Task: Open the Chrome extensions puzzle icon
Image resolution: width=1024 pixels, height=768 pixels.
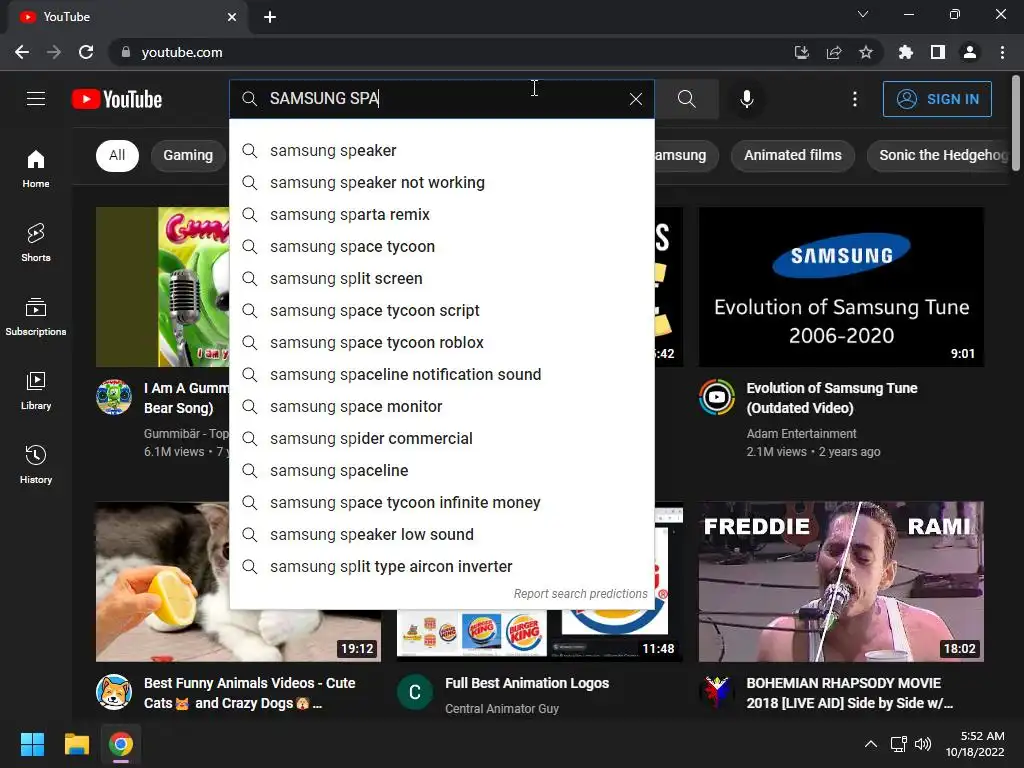Action: (905, 52)
